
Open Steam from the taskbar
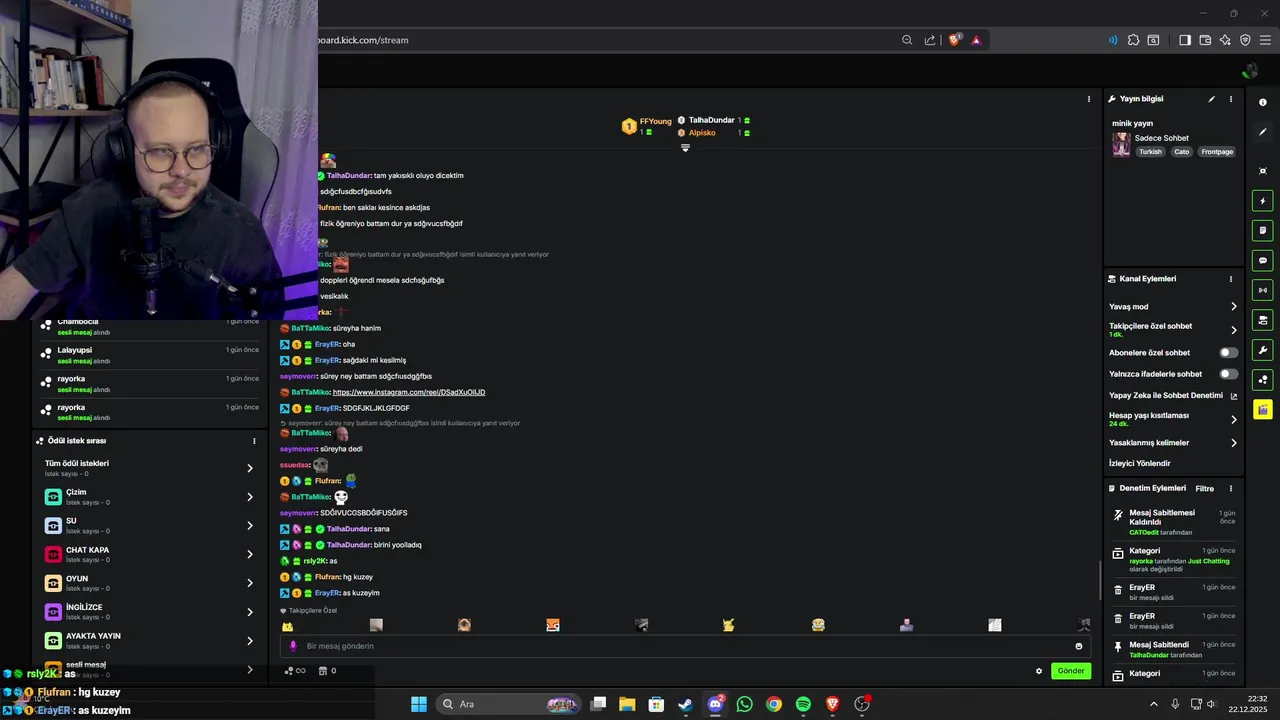(685, 704)
